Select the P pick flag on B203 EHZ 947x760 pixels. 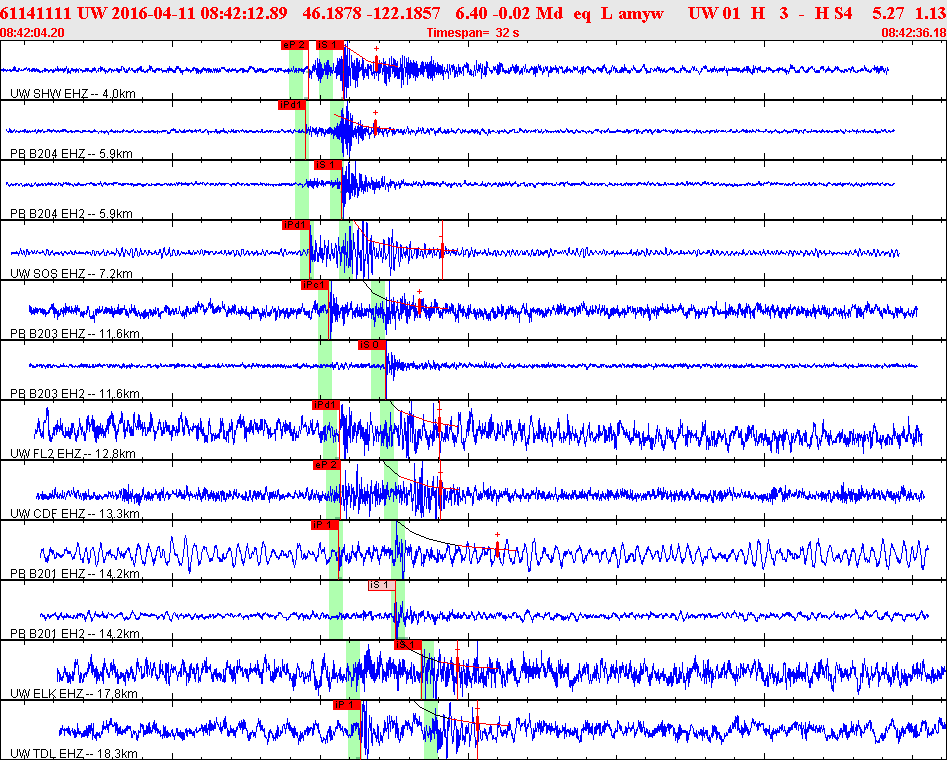(315, 285)
